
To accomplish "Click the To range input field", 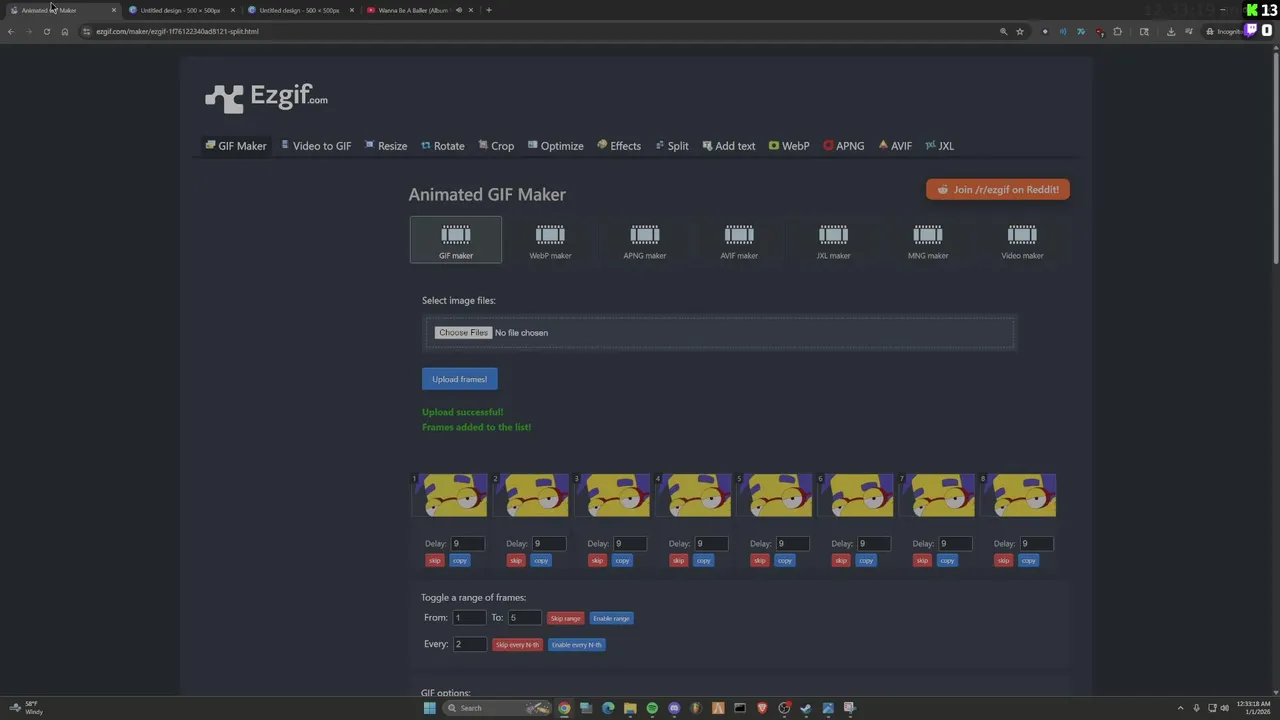I will point(524,618).
